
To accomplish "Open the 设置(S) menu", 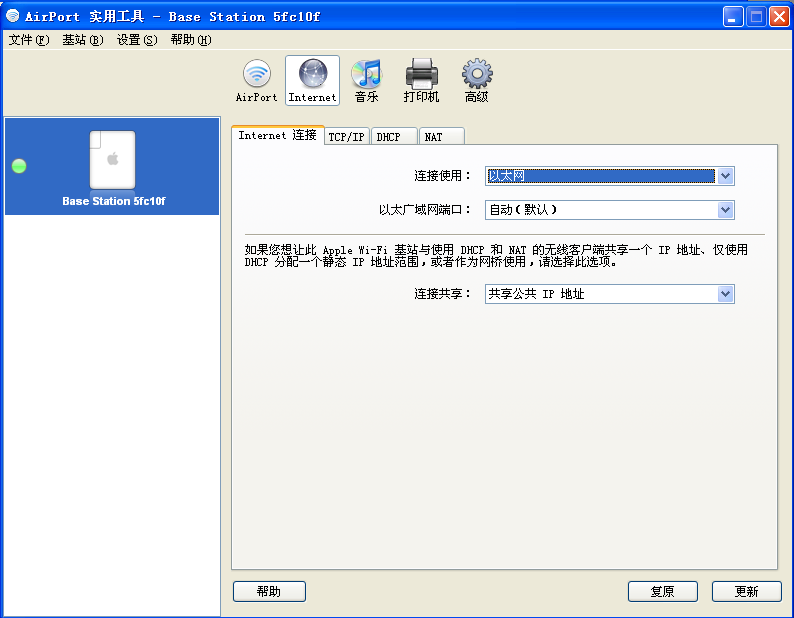I will coord(137,40).
